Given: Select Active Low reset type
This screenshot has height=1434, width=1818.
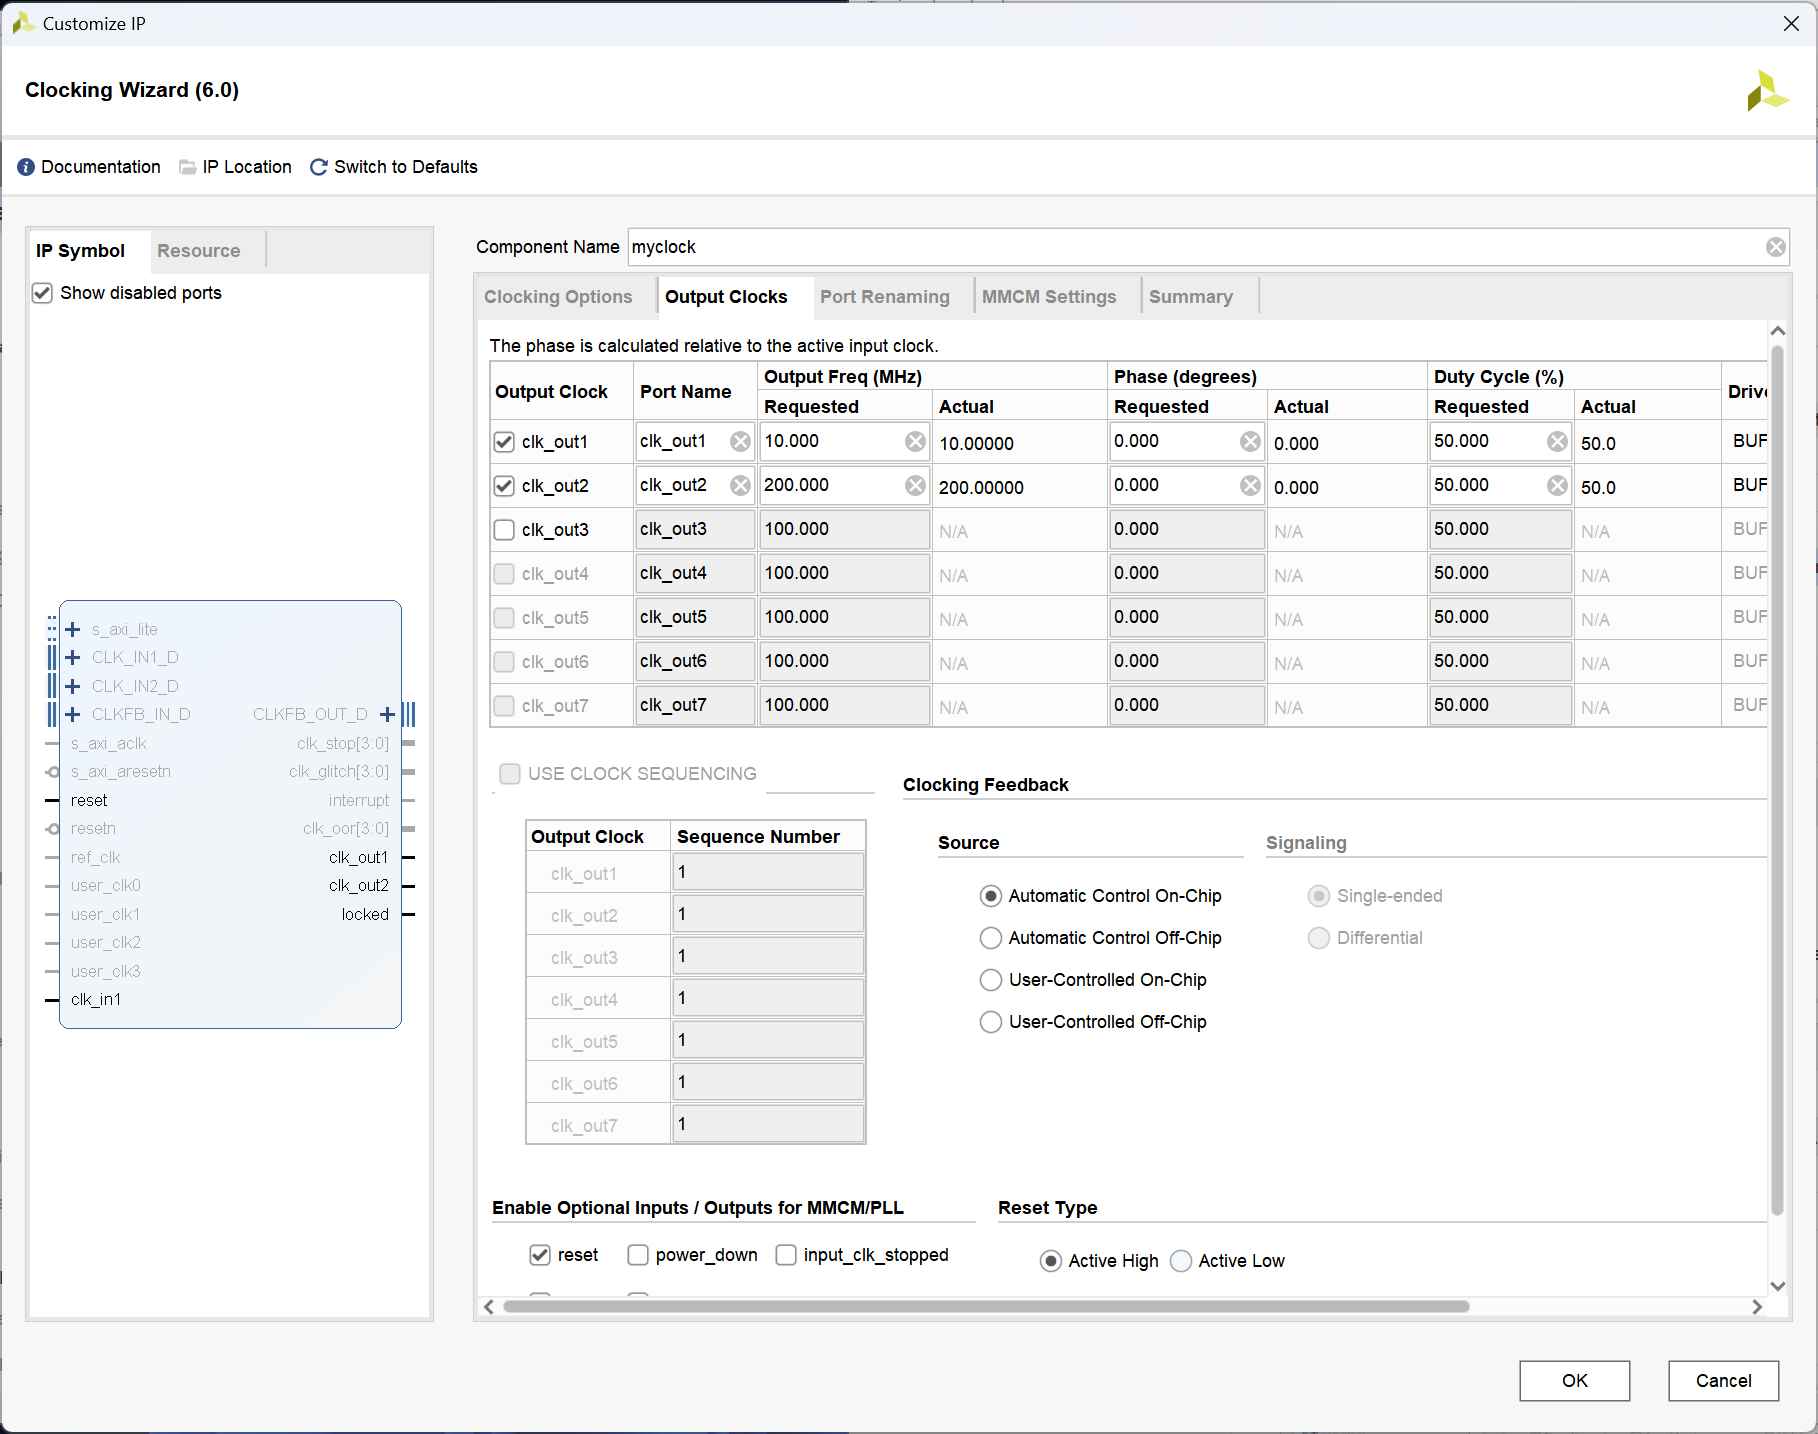Looking at the screenshot, I should click(x=1181, y=1261).
